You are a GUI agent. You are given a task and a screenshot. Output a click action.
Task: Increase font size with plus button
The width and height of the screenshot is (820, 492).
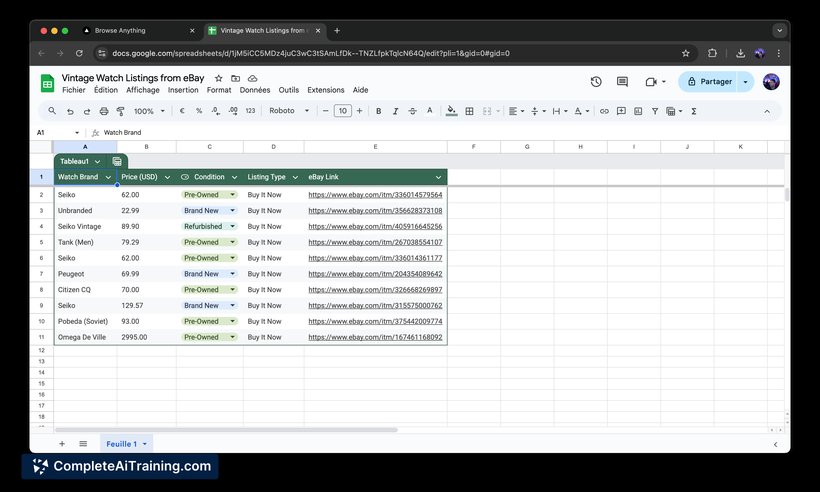pyautogui.click(x=359, y=111)
